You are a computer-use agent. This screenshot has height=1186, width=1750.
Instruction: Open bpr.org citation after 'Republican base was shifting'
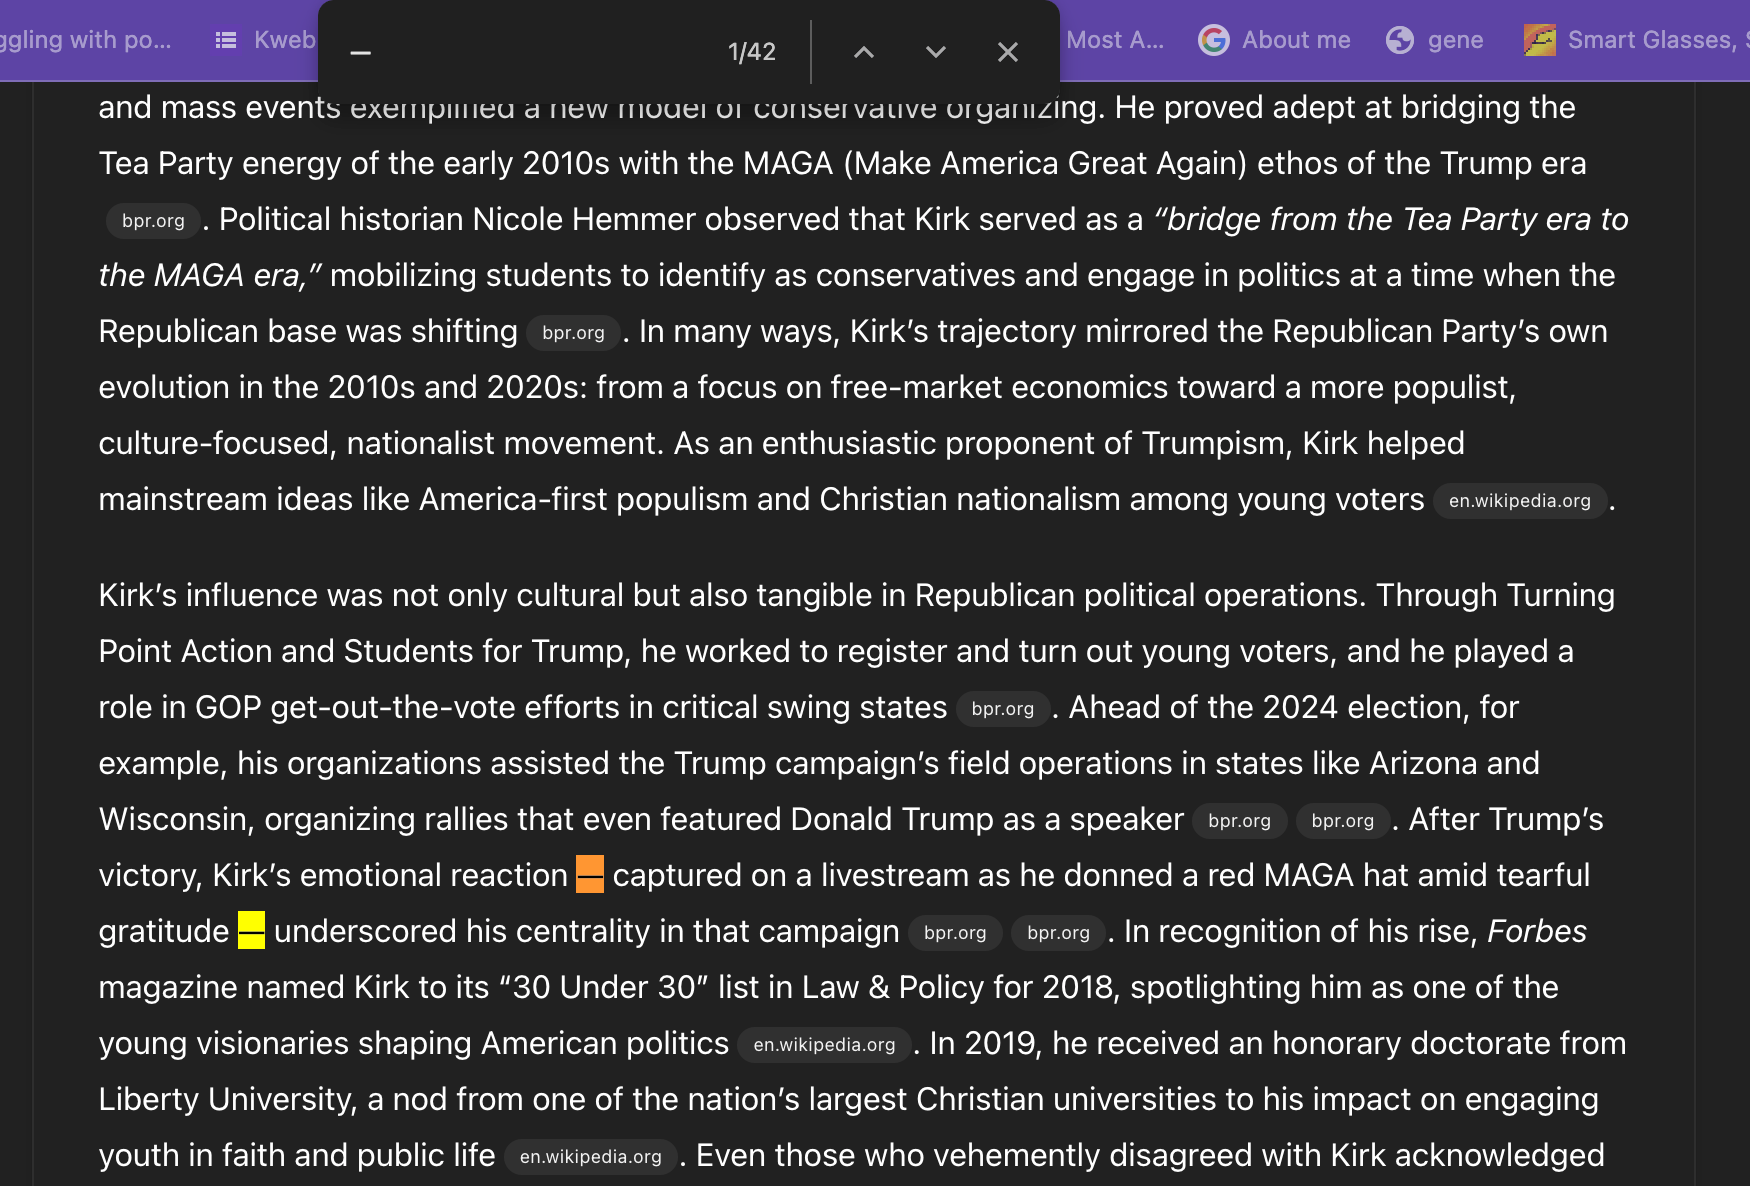pyautogui.click(x=573, y=333)
